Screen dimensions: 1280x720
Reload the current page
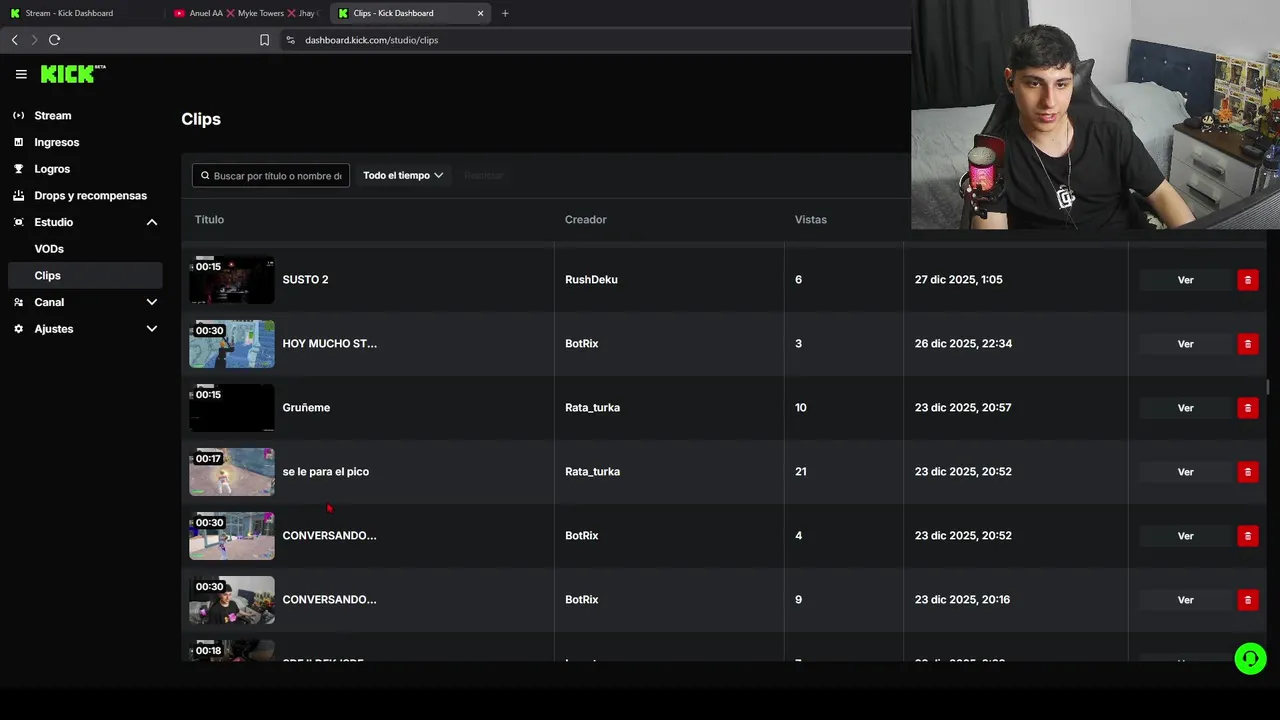tap(55, 40)
